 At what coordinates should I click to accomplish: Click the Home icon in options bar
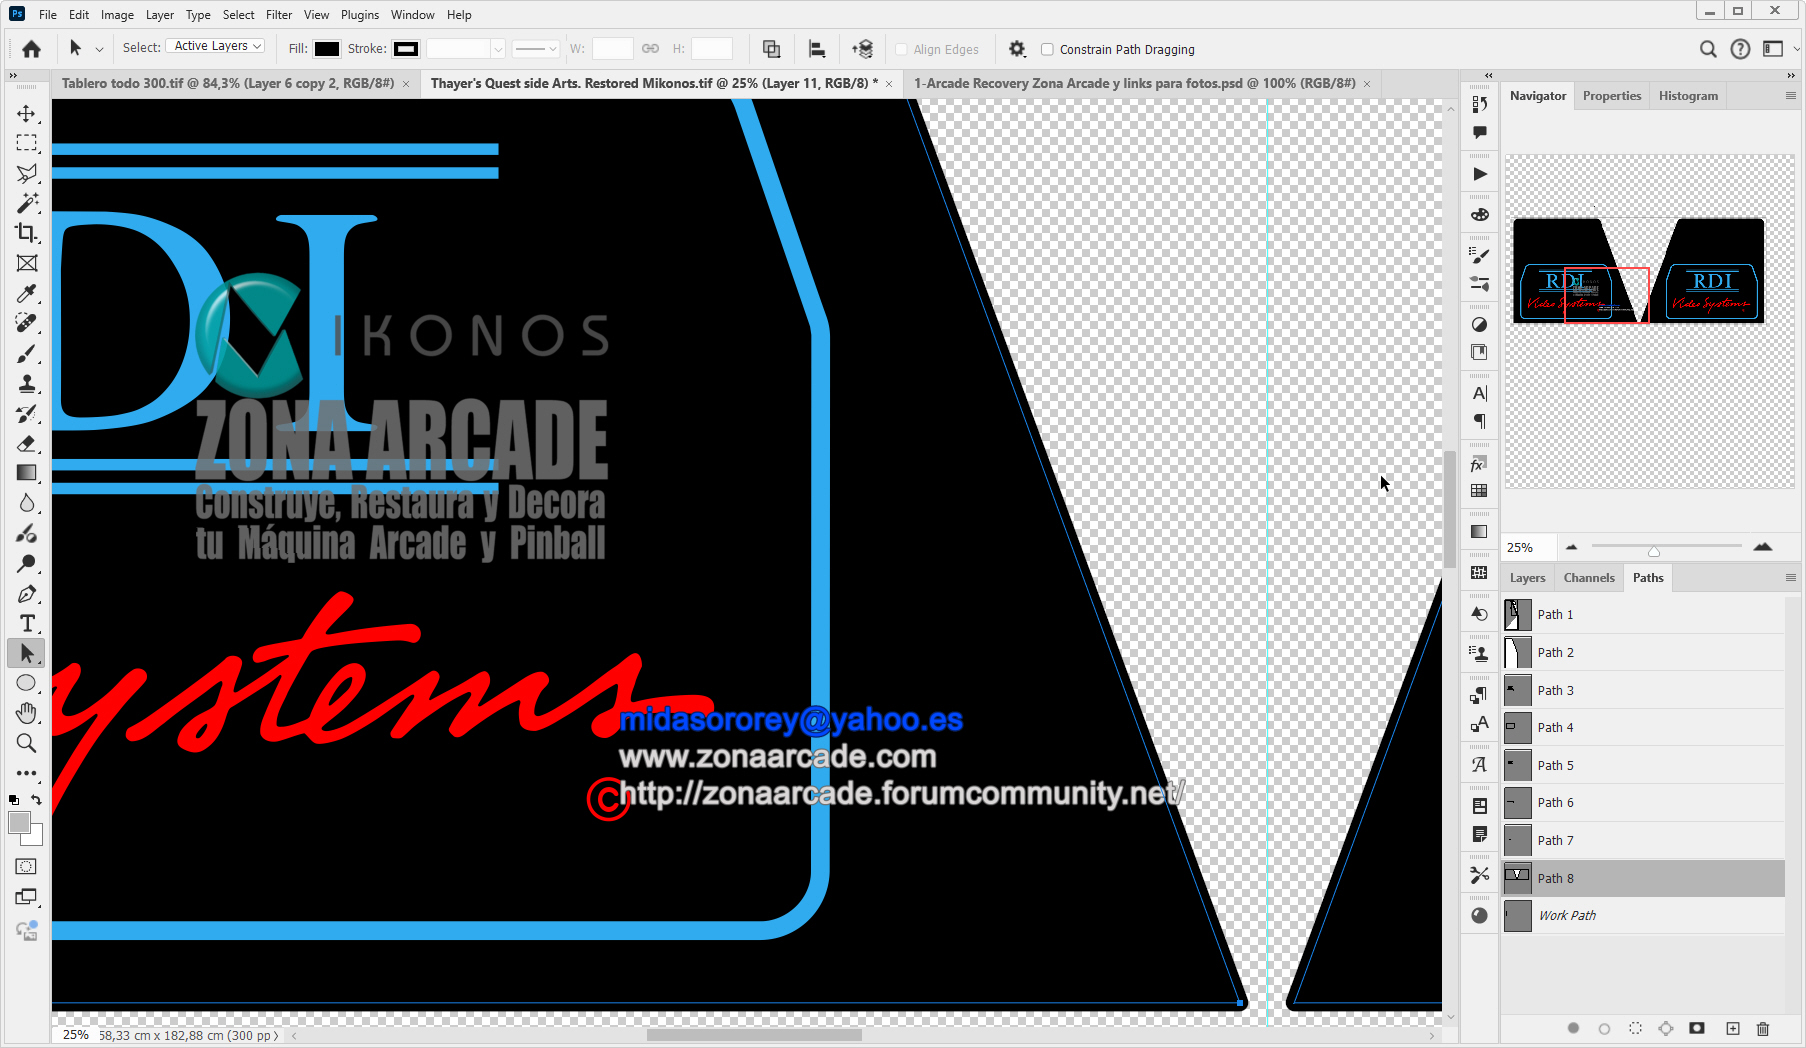pos(32,49)
